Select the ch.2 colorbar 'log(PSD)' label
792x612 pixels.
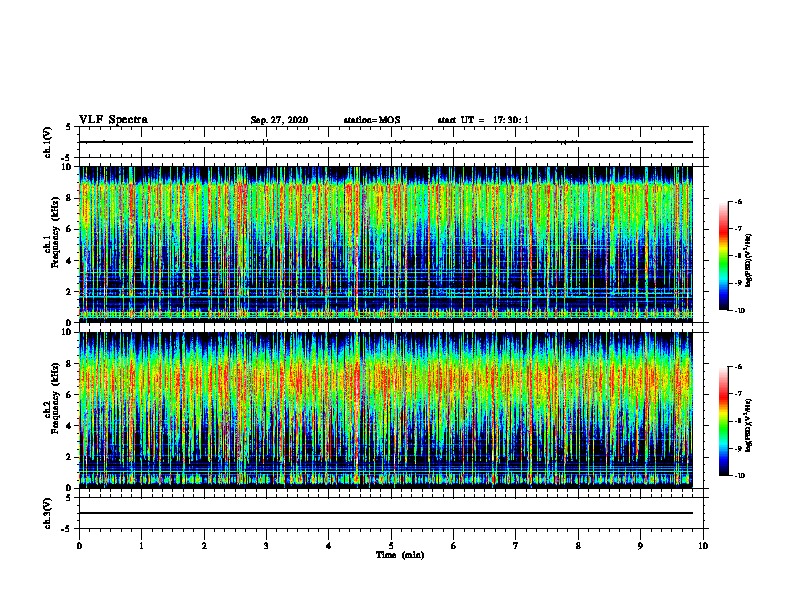748,425
